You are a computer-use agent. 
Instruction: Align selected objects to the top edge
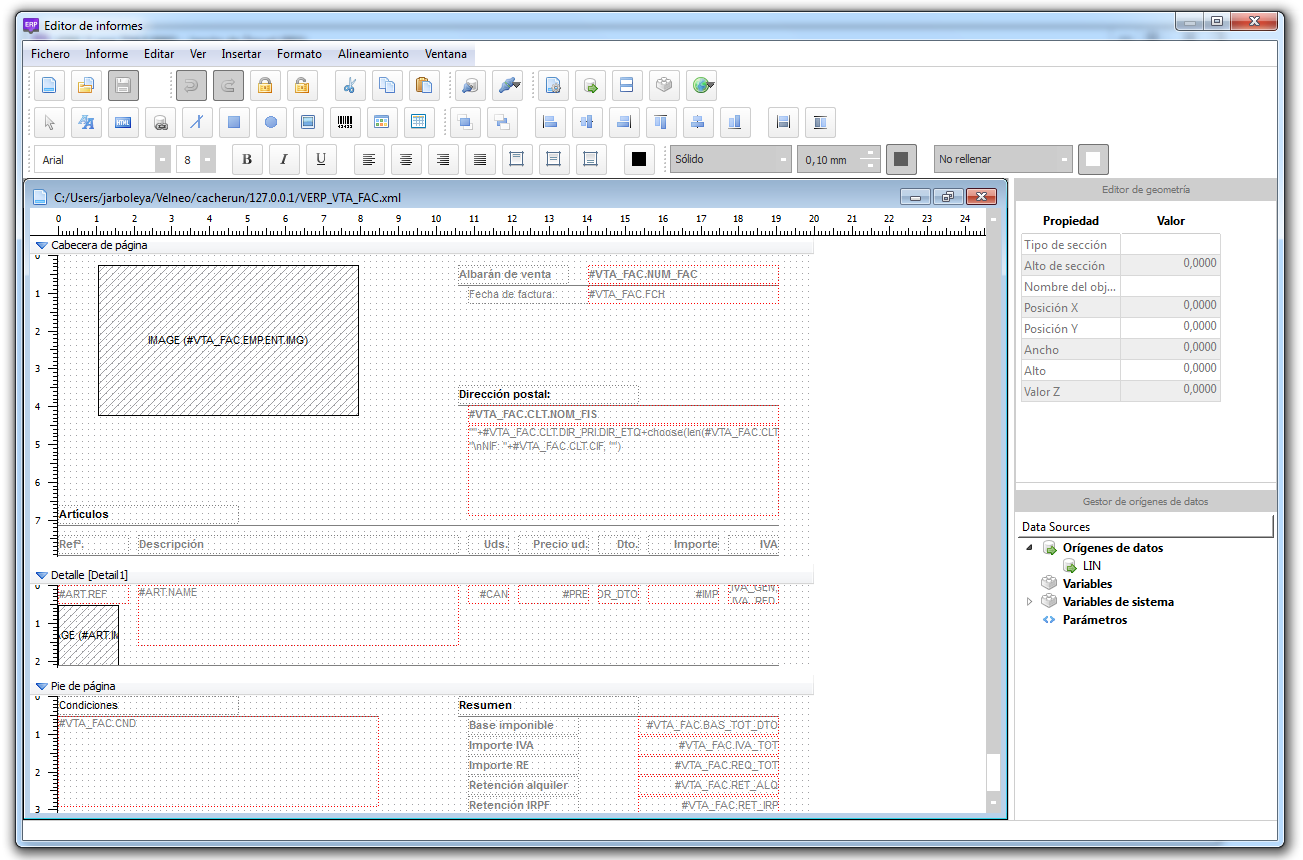[661, 122]
